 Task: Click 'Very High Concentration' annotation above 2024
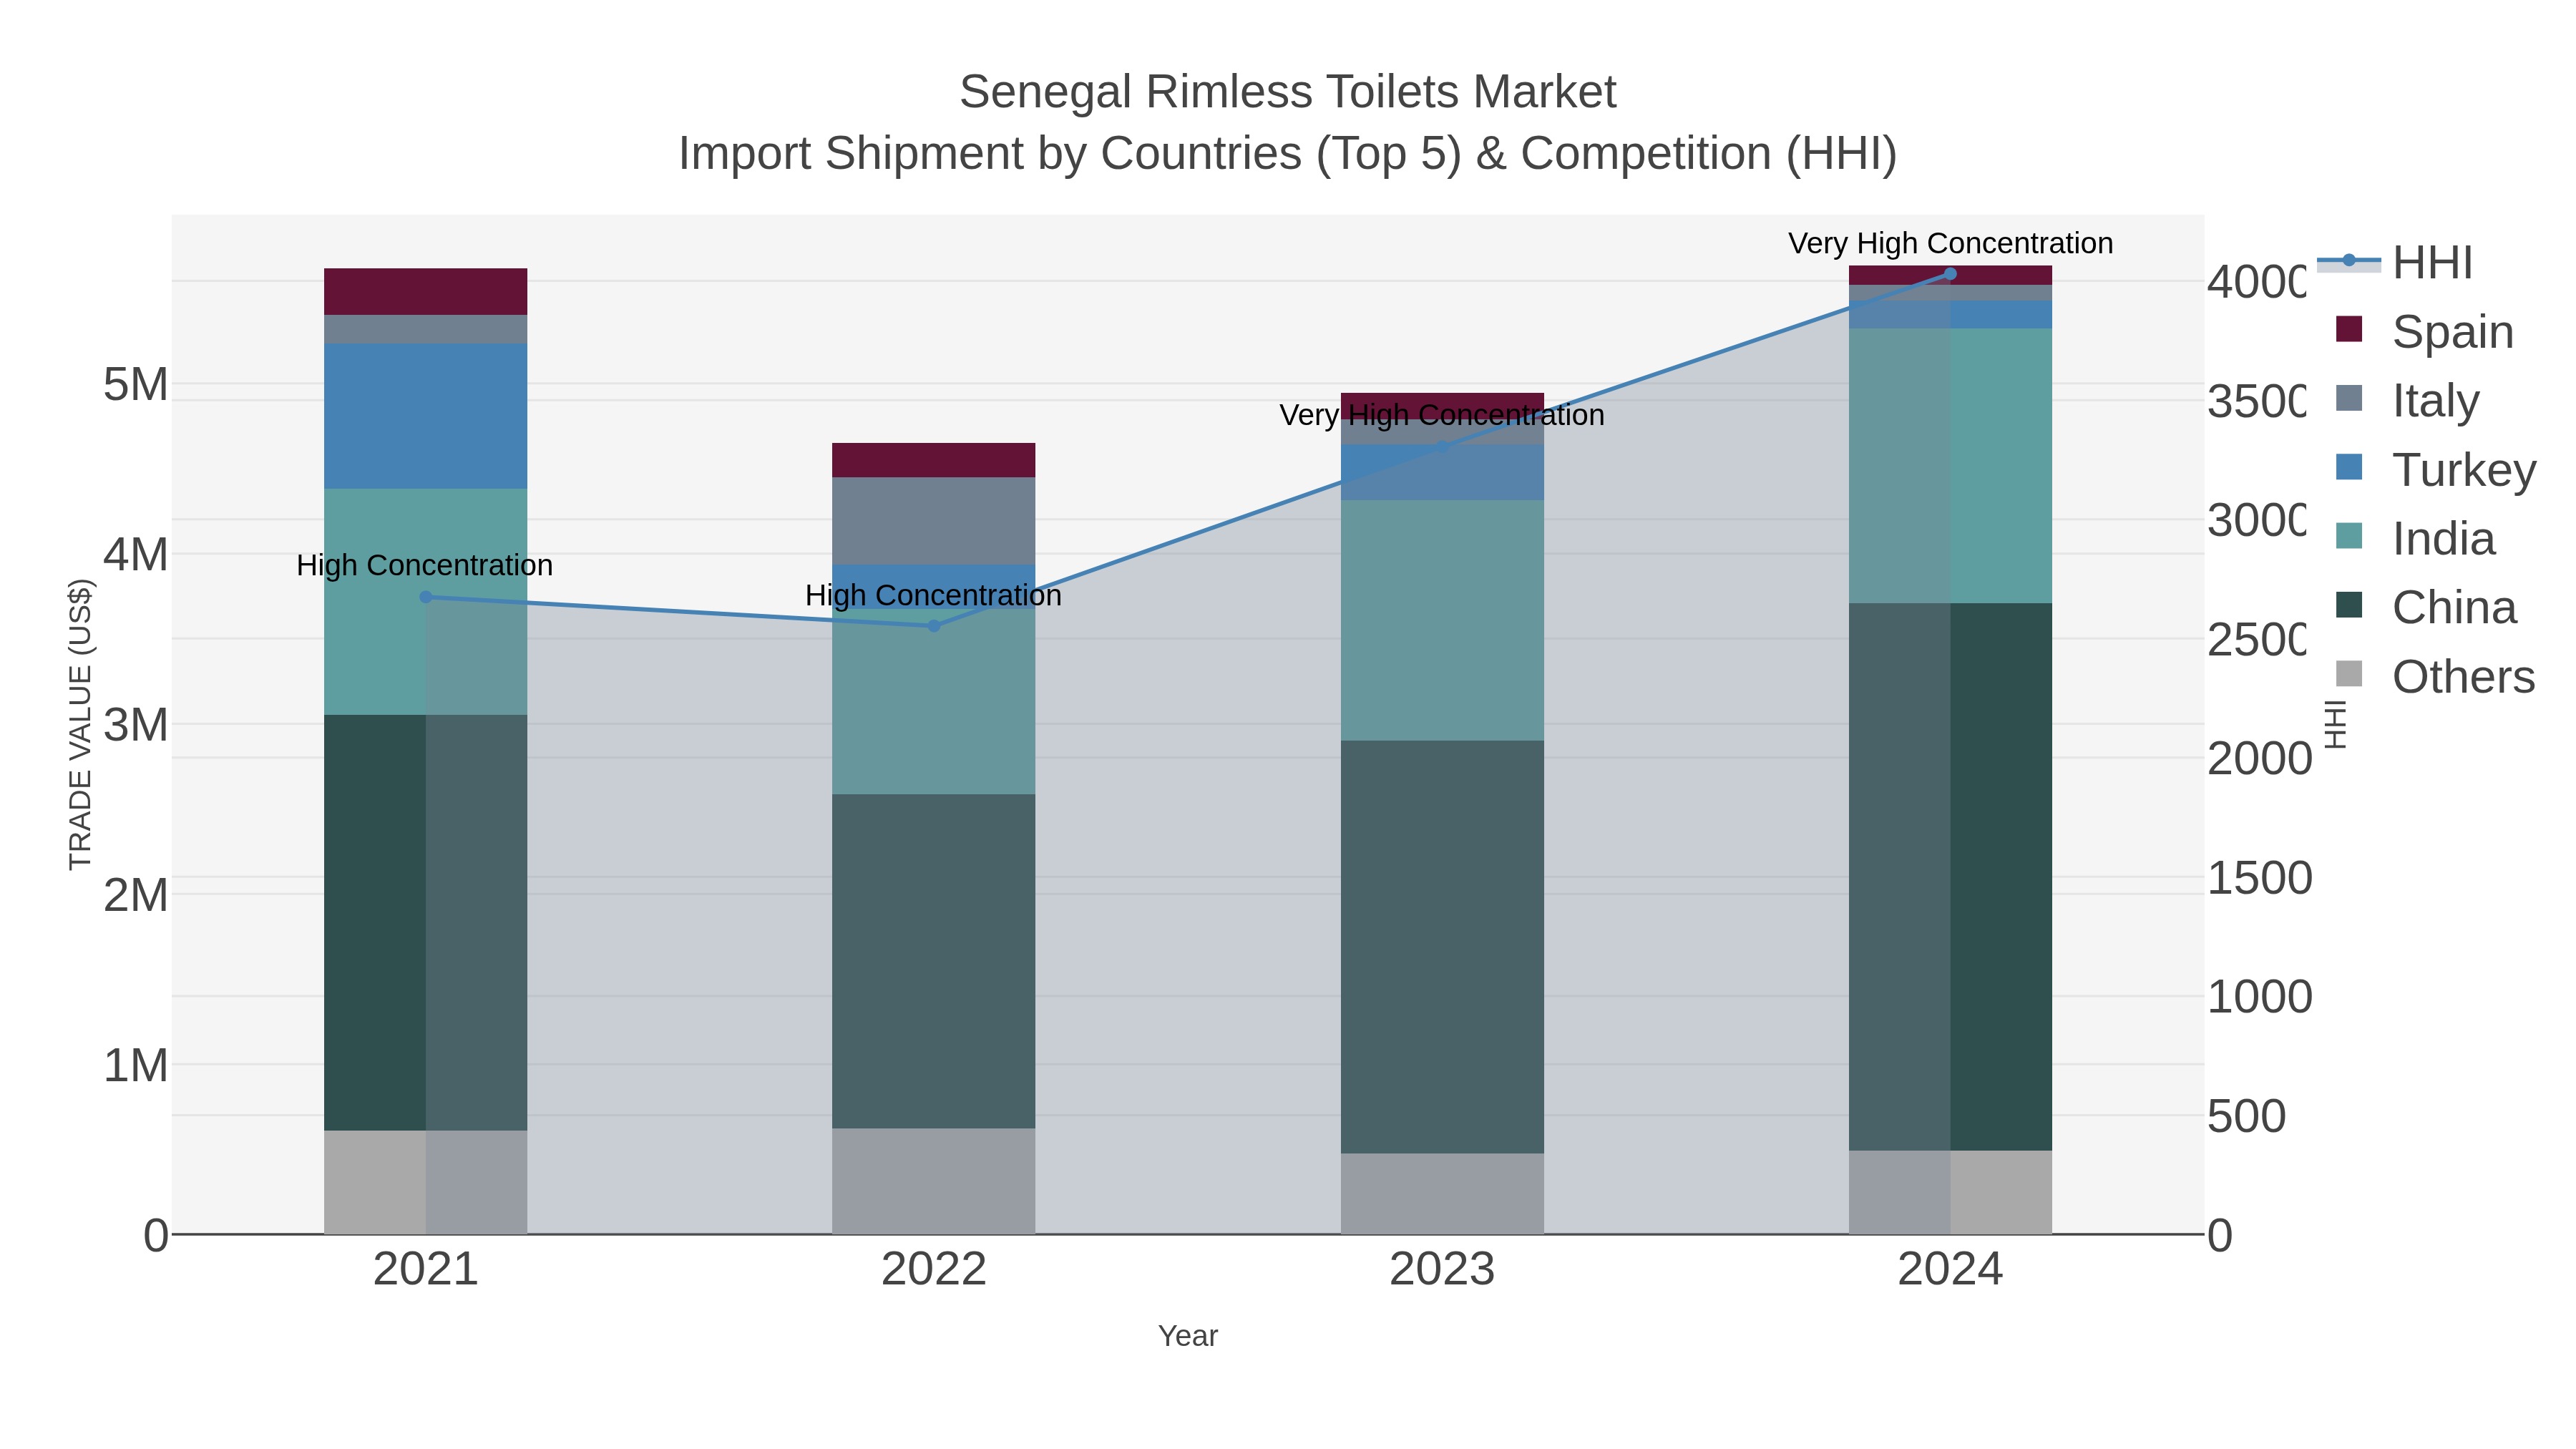tap(1951, 243)
